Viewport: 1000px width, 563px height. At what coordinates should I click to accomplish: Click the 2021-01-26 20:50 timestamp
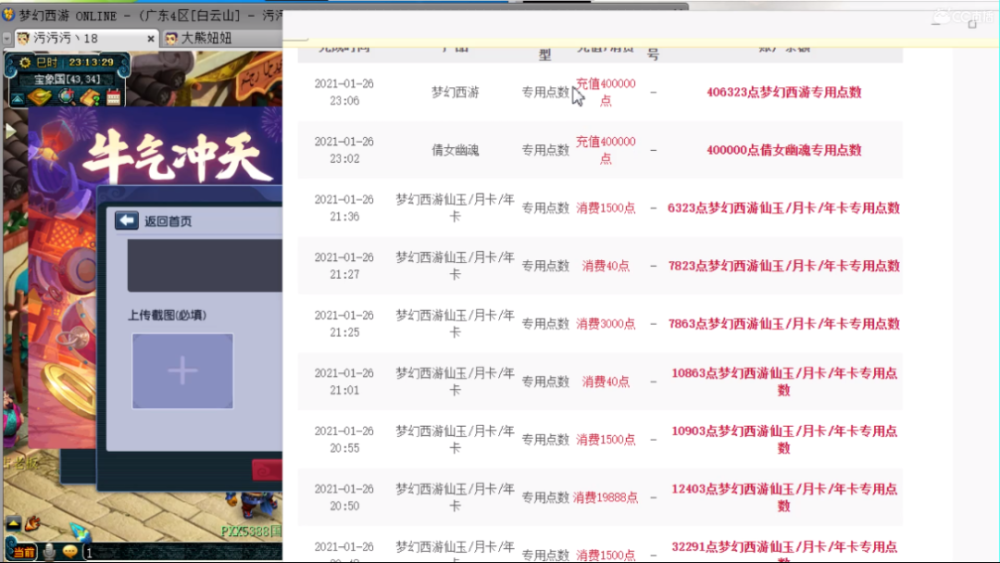344,497
